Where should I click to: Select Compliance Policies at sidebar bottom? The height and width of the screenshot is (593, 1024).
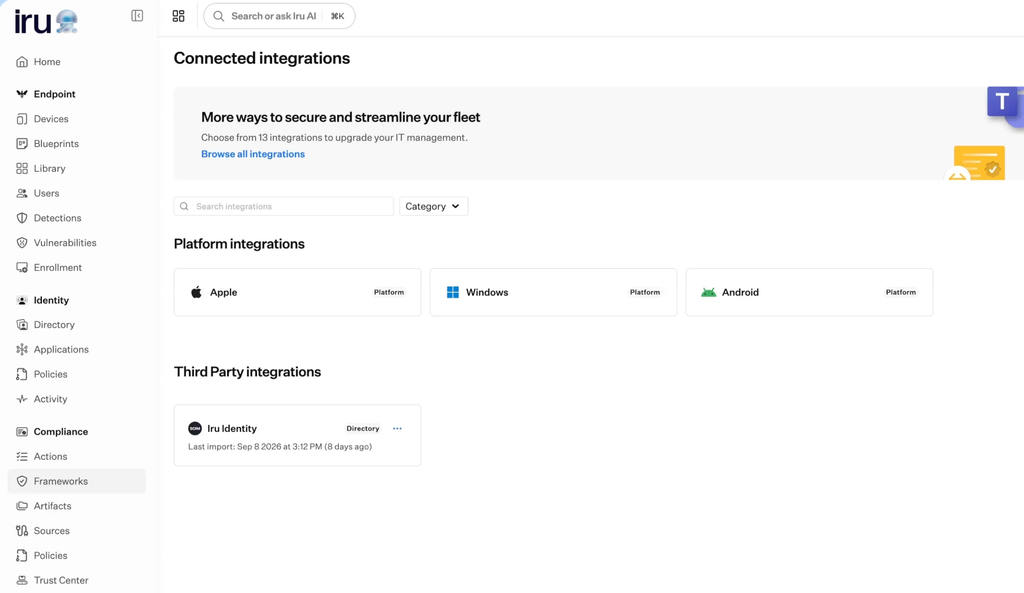[x=76, y=556]
